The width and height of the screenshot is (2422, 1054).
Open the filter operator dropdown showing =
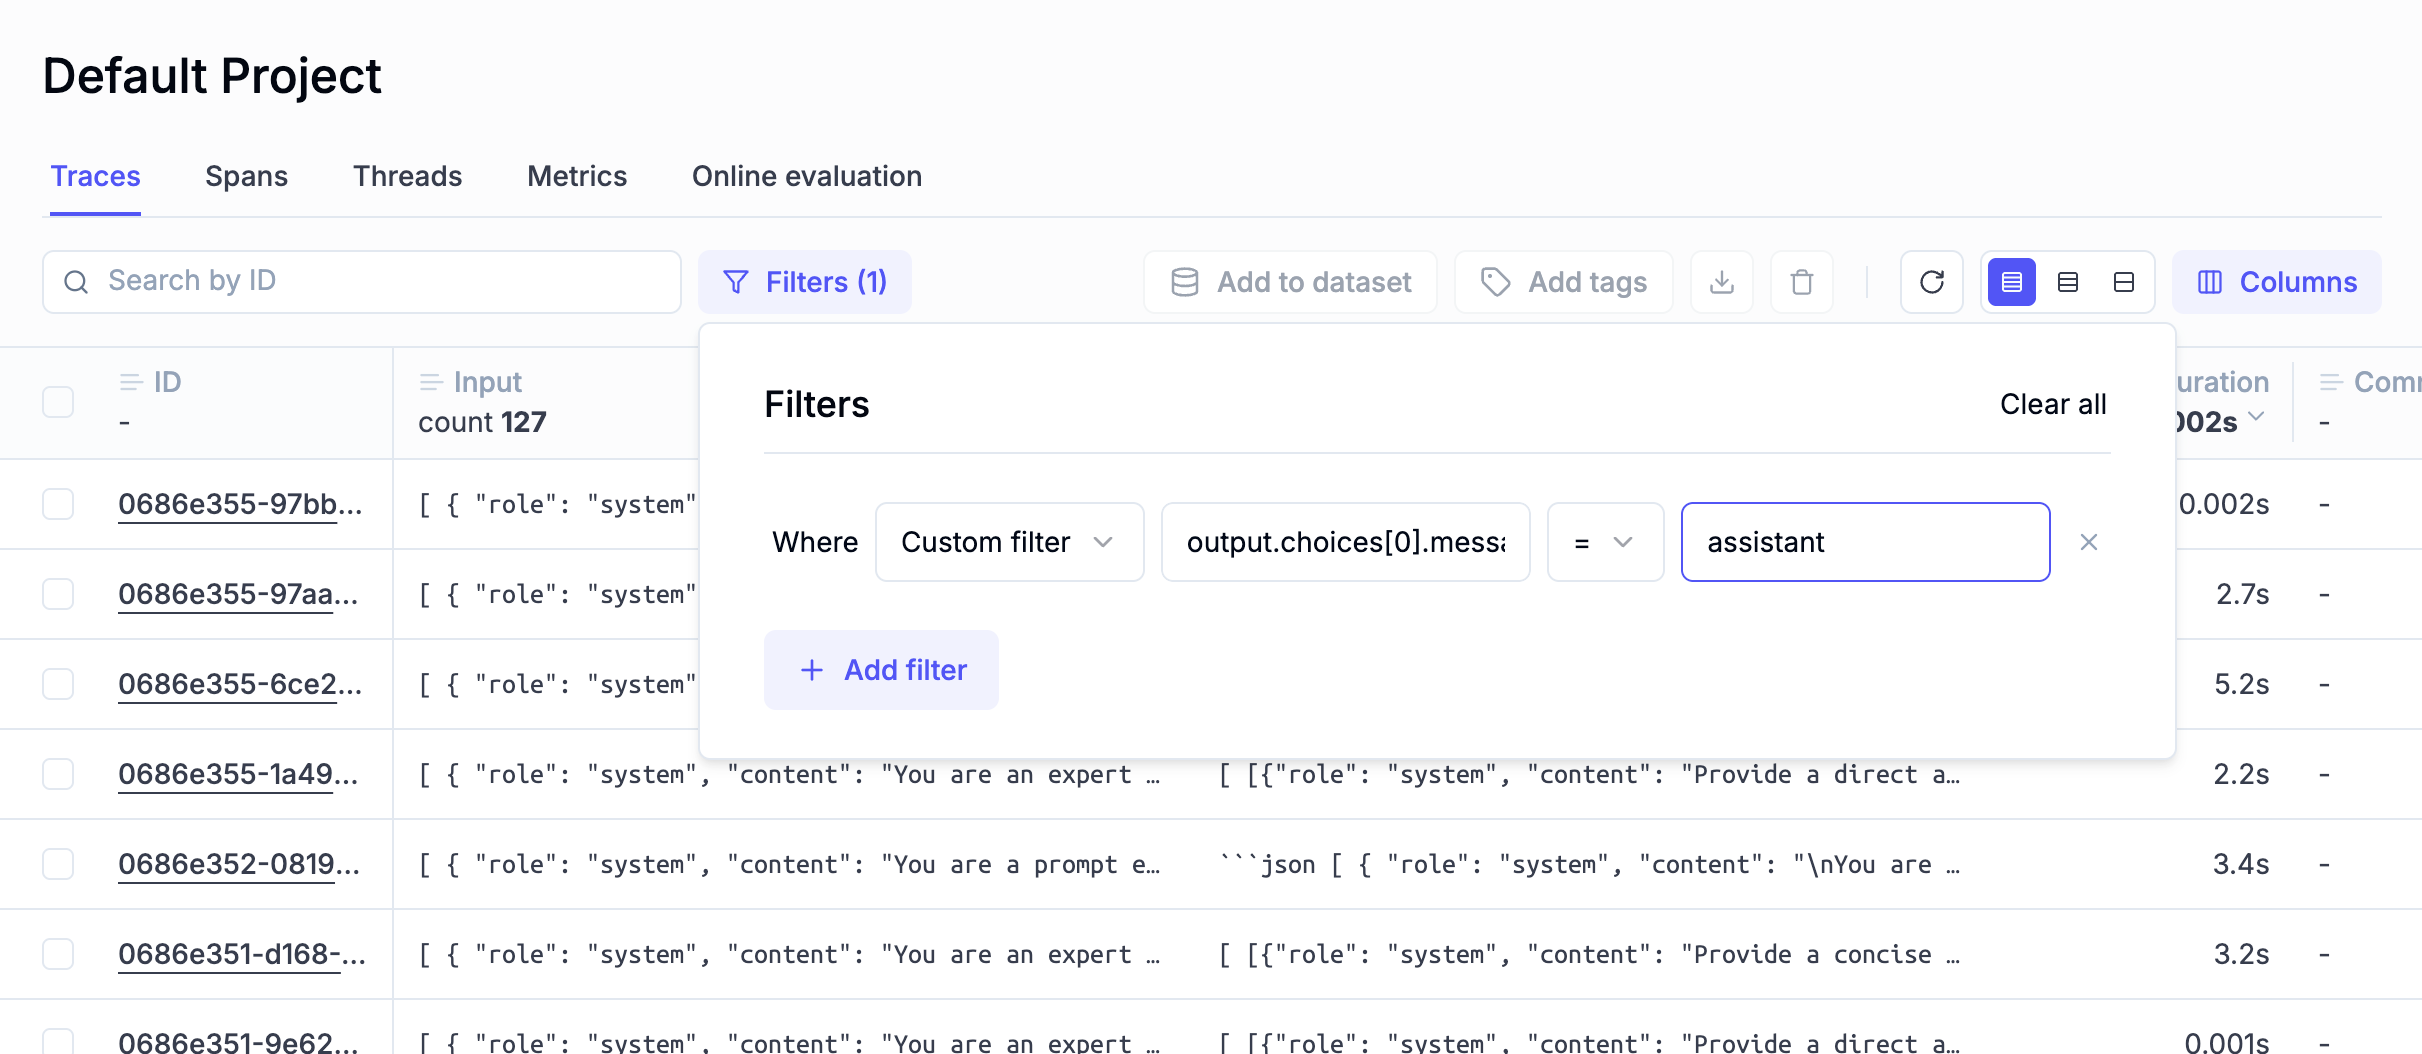[x=1604, y=542]
